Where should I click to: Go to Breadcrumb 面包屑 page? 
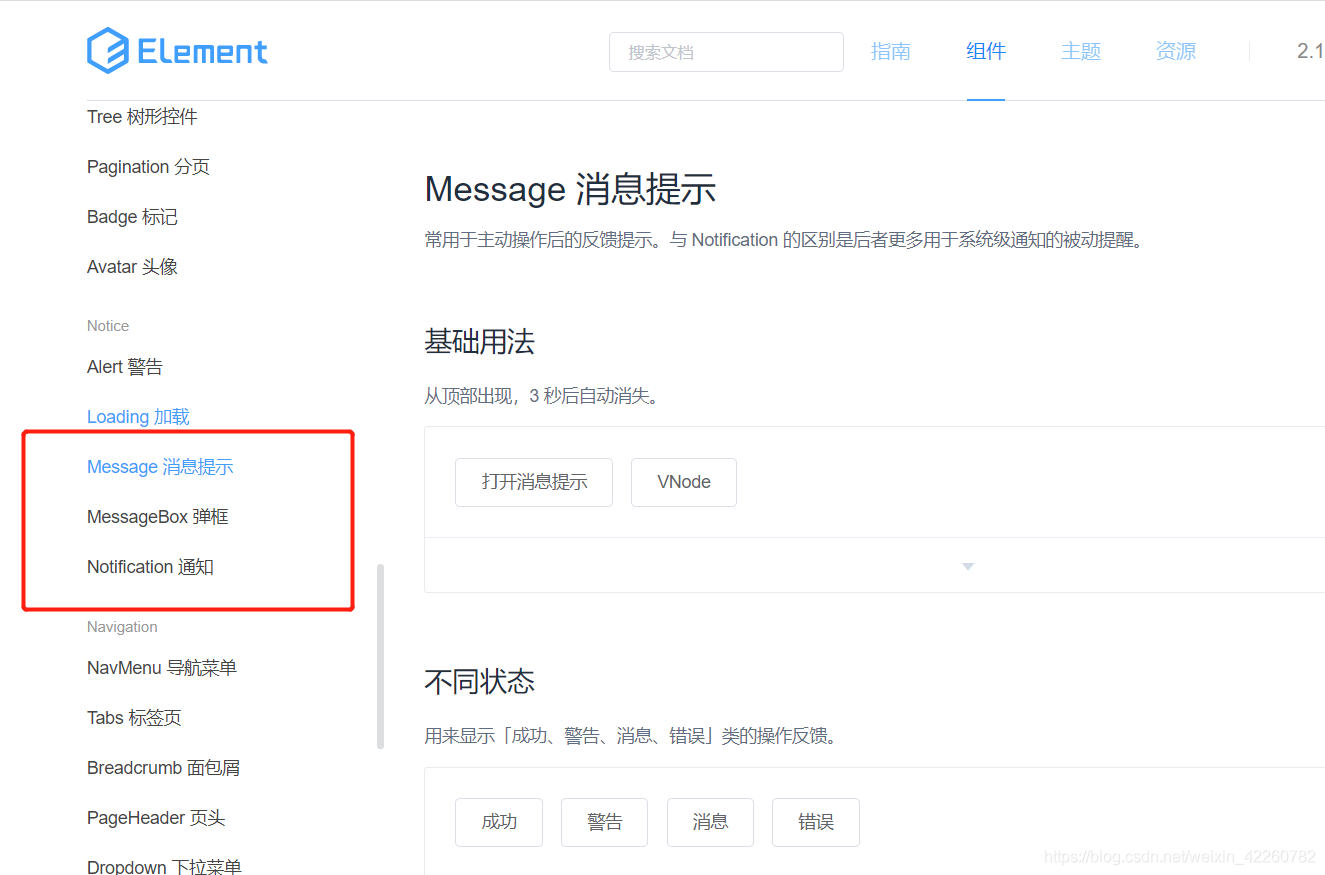[x=163, y=768]
